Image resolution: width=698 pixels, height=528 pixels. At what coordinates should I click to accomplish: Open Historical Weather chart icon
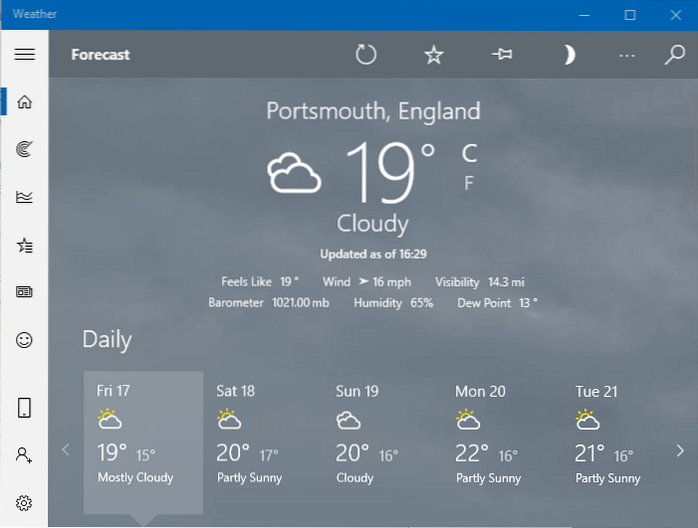tap(24, 197)
